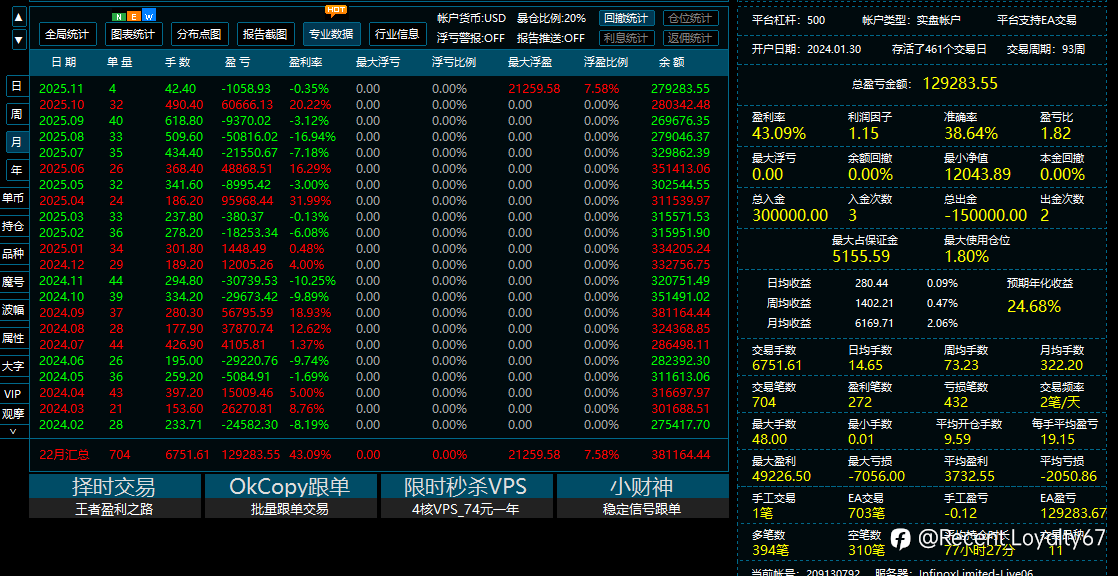Click the 返佣统计 button

tap(690, 38)
